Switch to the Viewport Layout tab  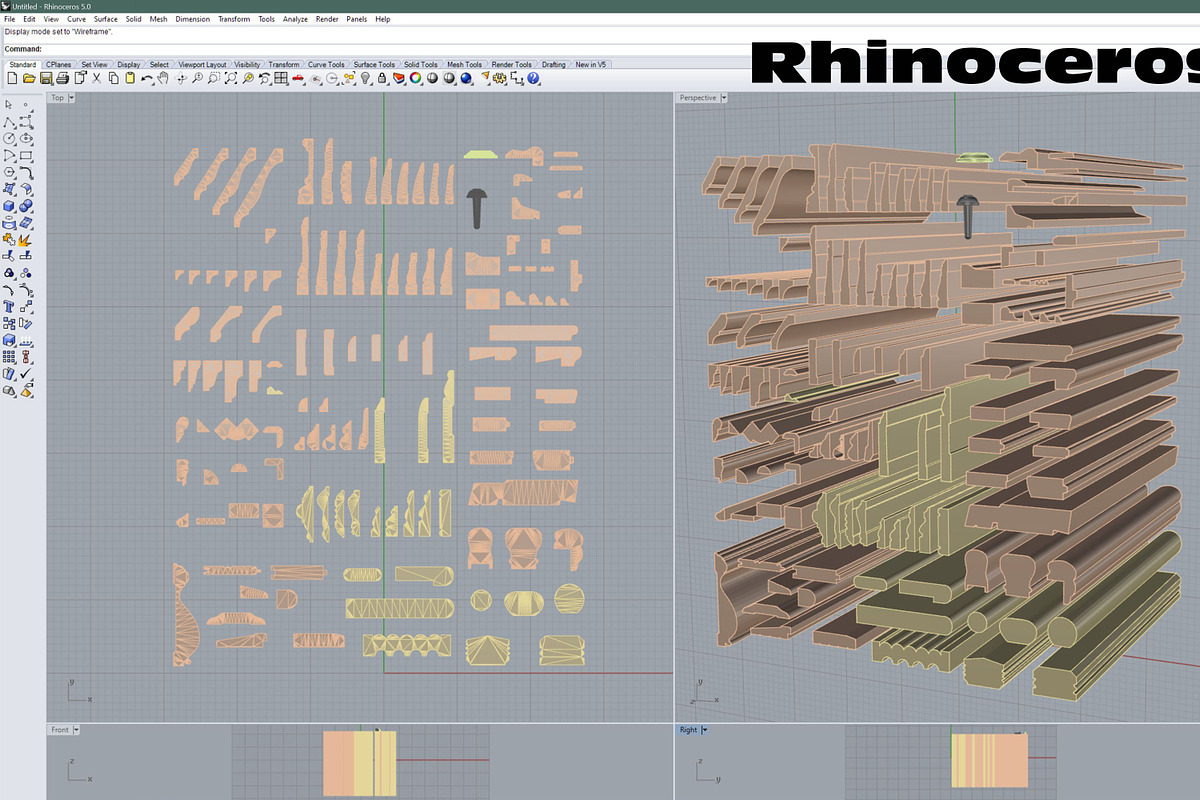point(202,64)
